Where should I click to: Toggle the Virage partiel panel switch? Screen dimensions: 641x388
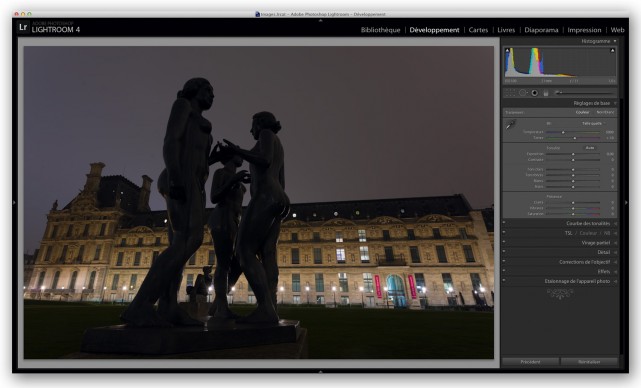[x=504, y=242]
